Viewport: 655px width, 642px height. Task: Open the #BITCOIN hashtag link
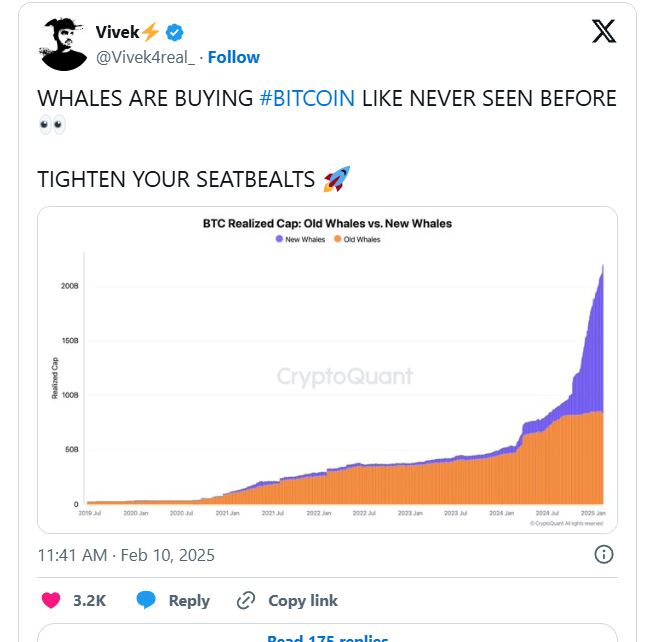[x=307, y=98]
